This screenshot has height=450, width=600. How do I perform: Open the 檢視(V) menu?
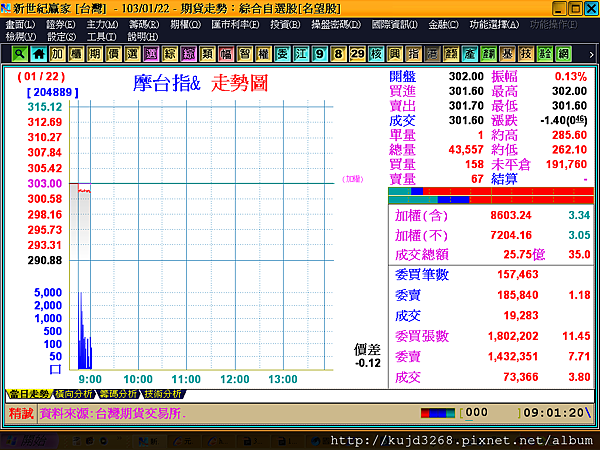coord(21,37)
